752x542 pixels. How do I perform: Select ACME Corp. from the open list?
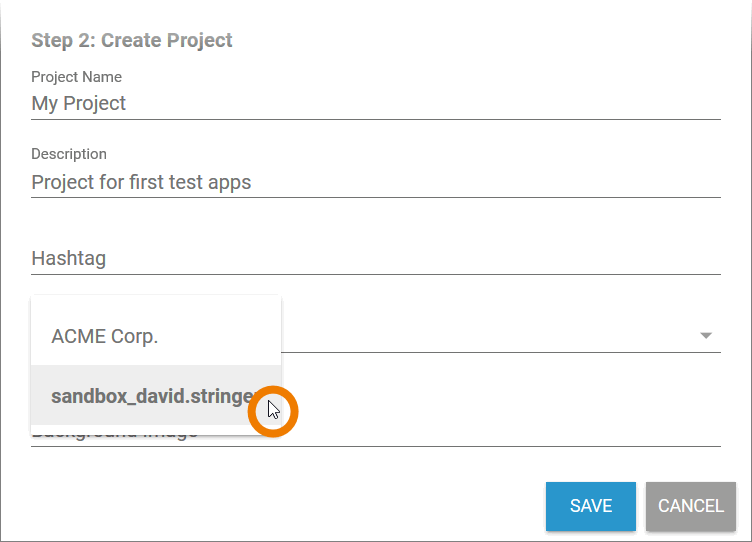[x=105, y=337]
